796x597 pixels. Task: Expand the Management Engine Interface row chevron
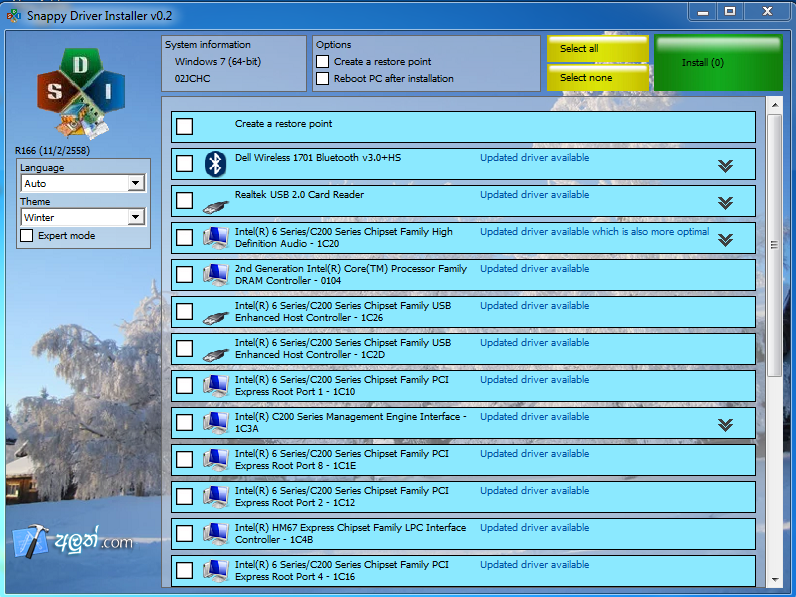pyautogui.click(x=725, y=425)
